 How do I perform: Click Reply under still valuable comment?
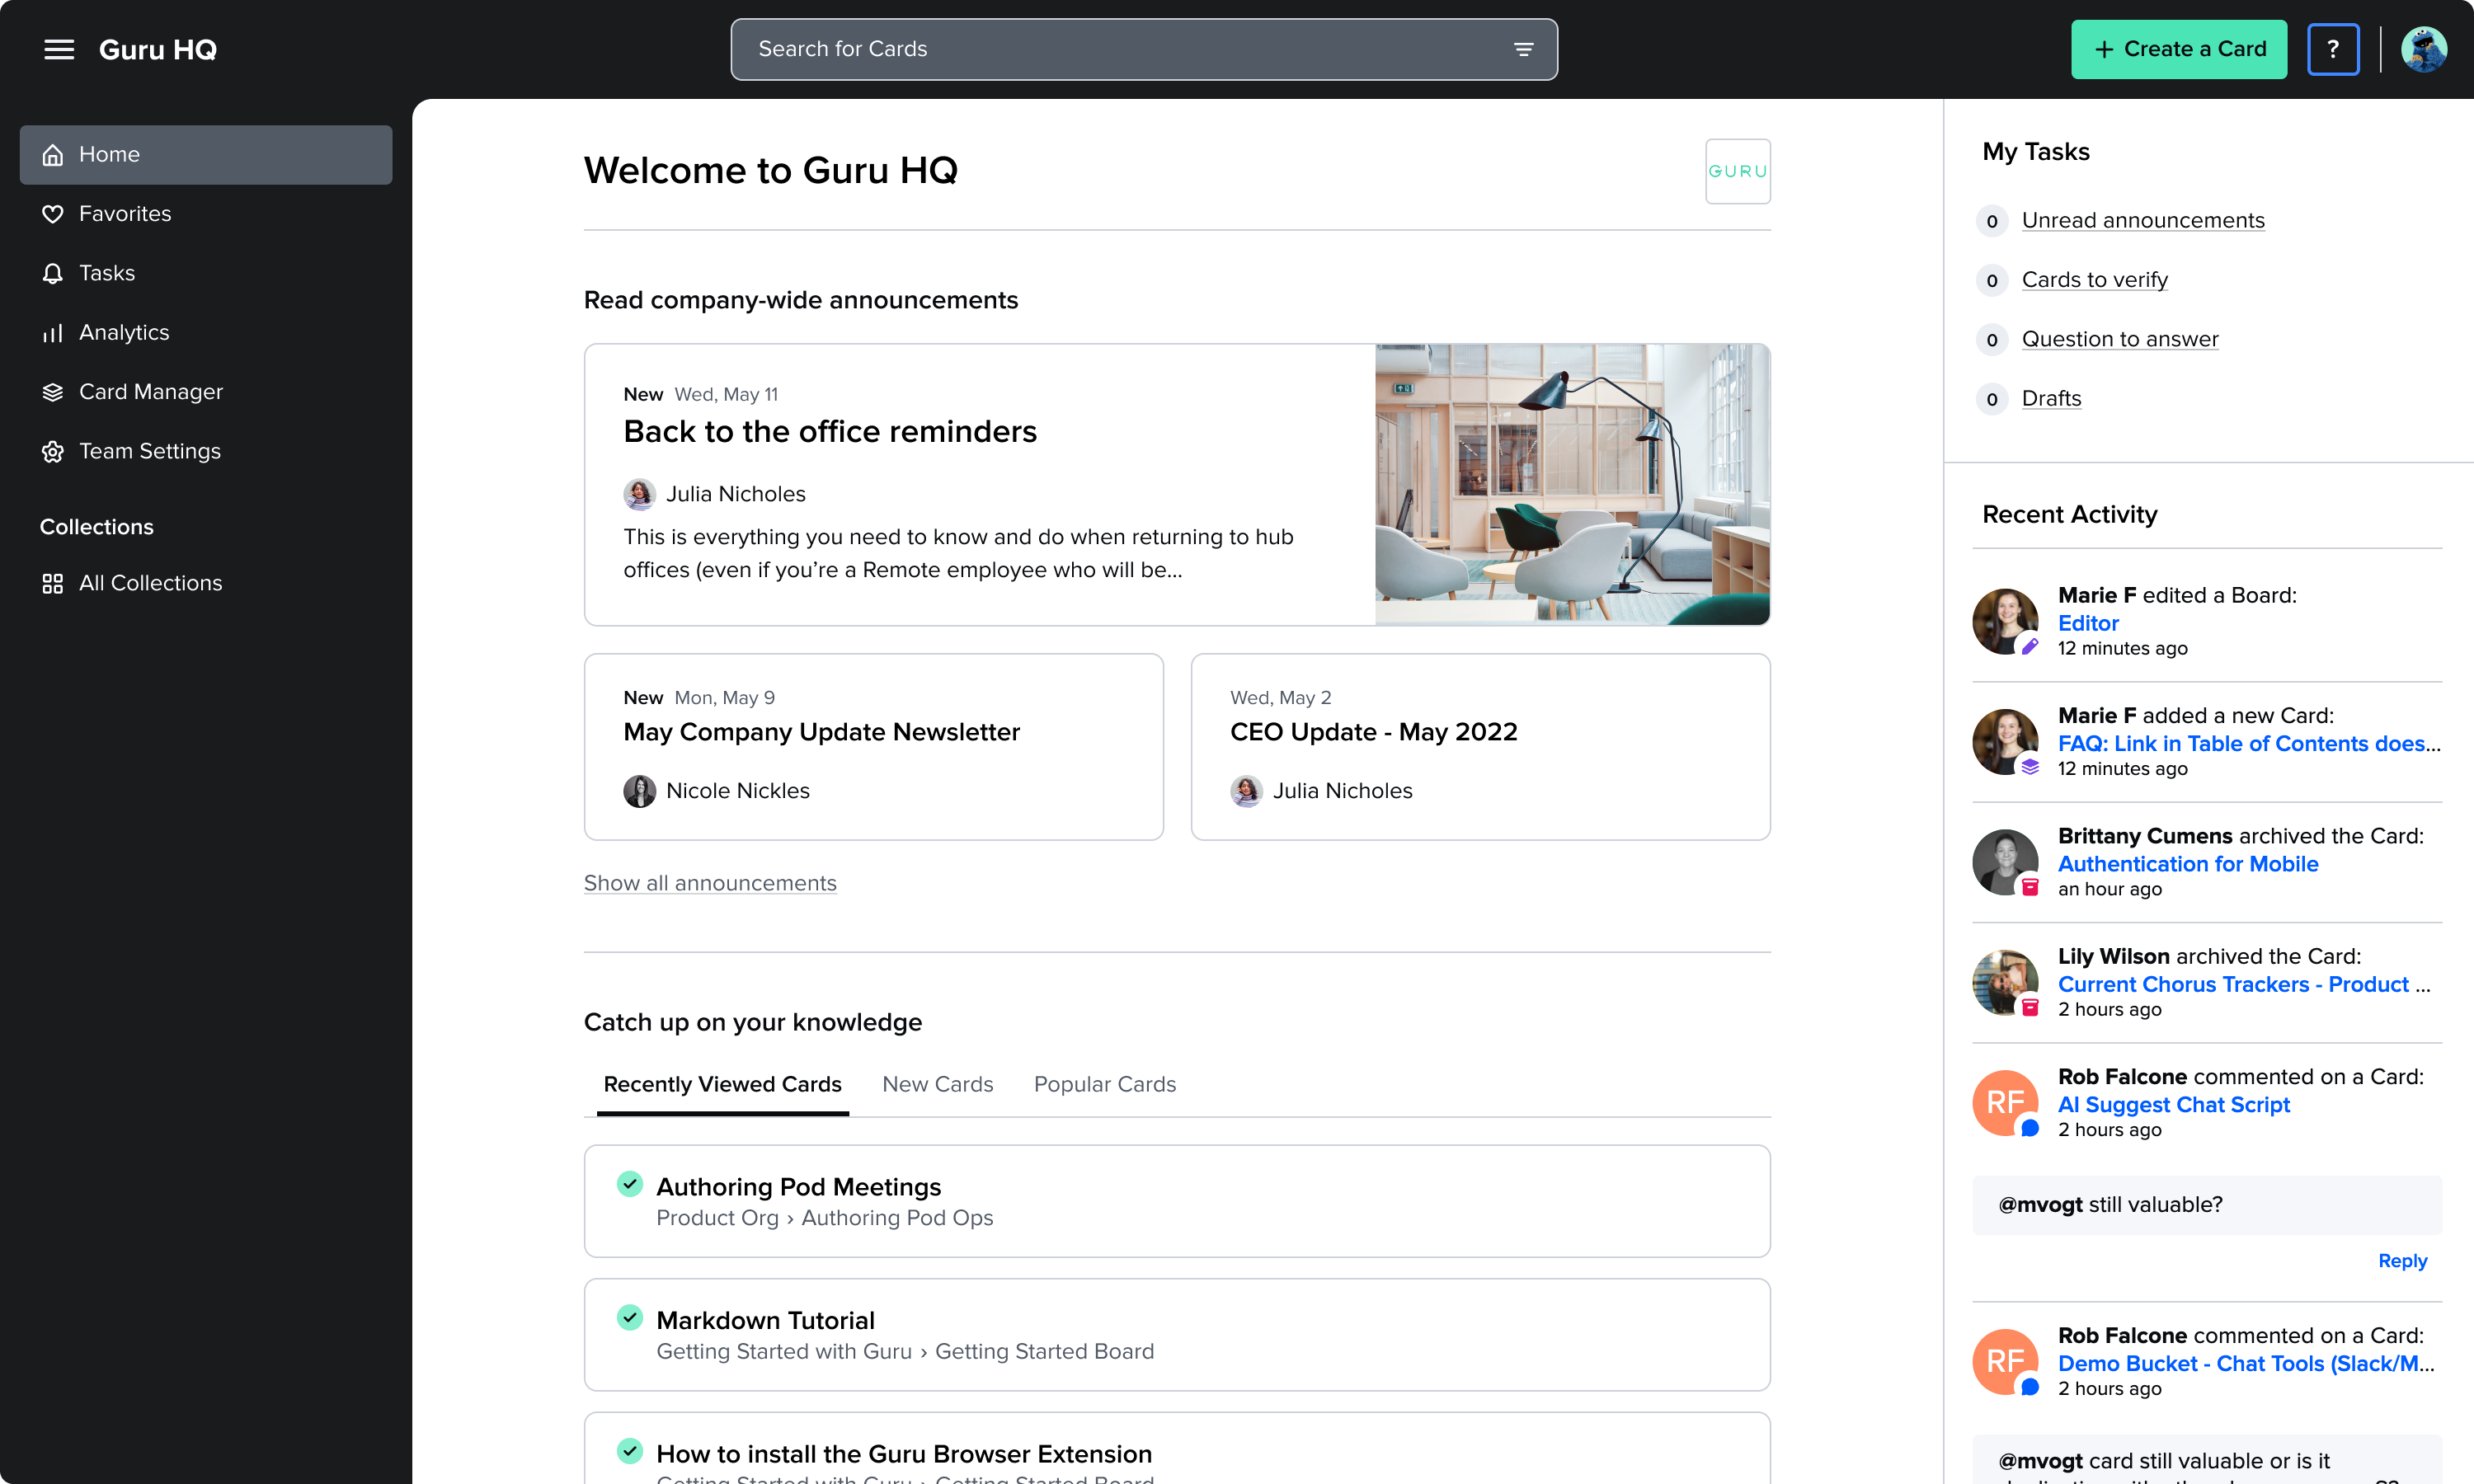click(2402, 1261)
